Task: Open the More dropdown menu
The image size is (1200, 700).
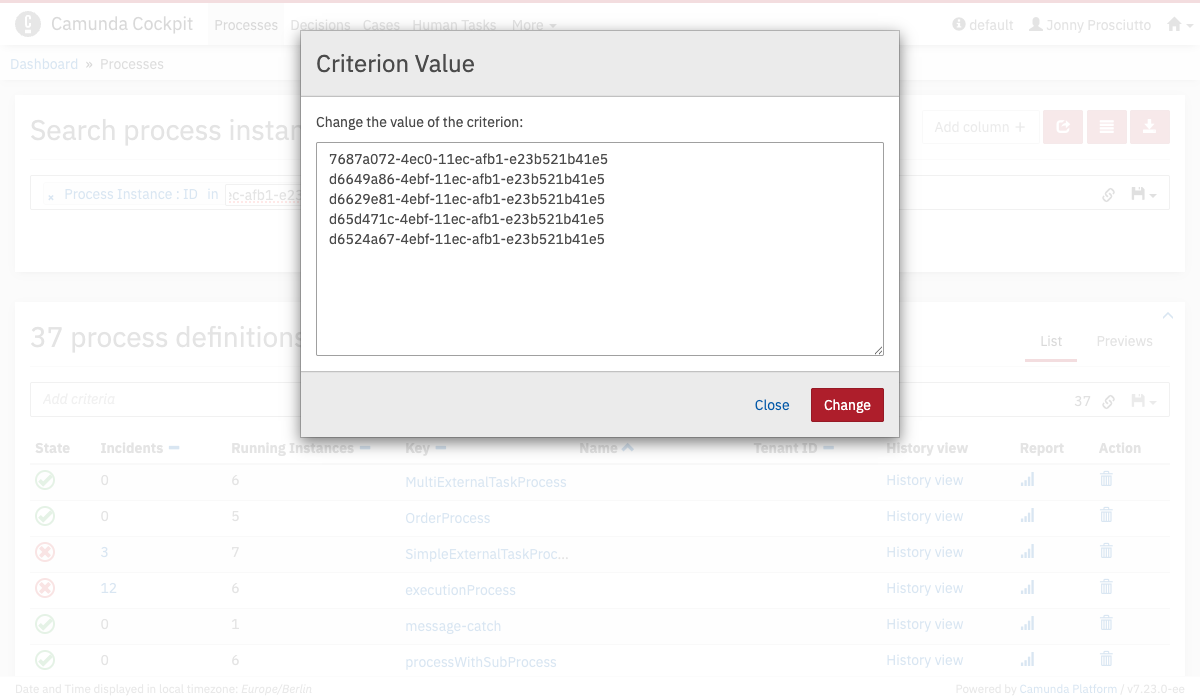Action: click(x=534, y=25)
